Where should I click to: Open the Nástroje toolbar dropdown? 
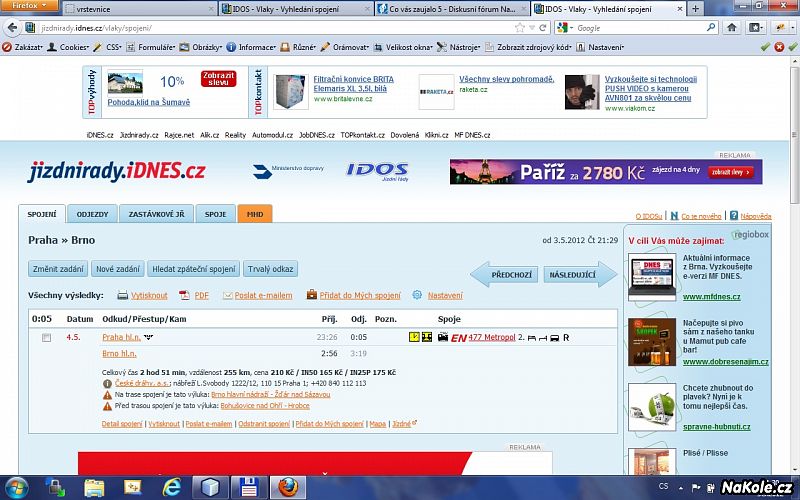[x=459, y=47]
